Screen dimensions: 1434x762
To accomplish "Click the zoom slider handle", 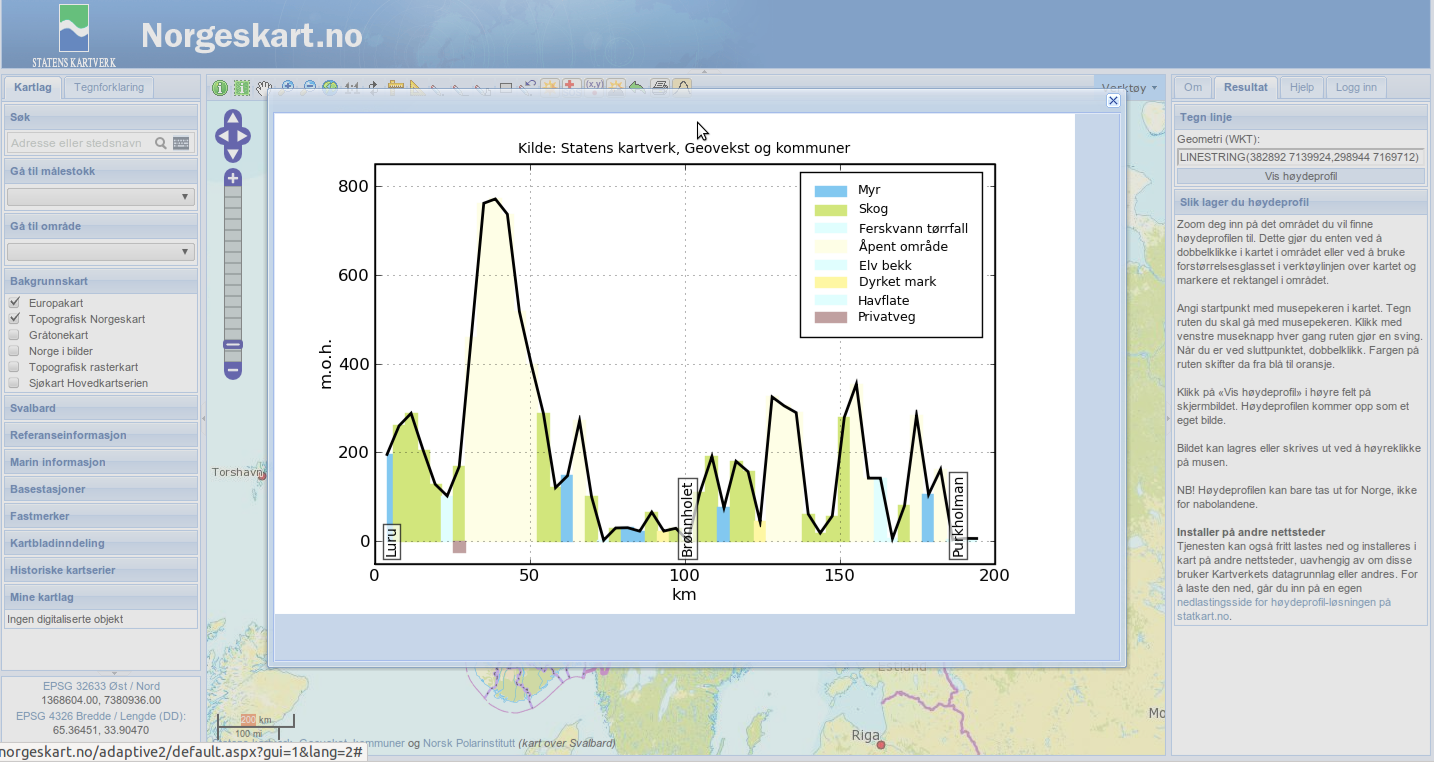I will pos(233,344).
